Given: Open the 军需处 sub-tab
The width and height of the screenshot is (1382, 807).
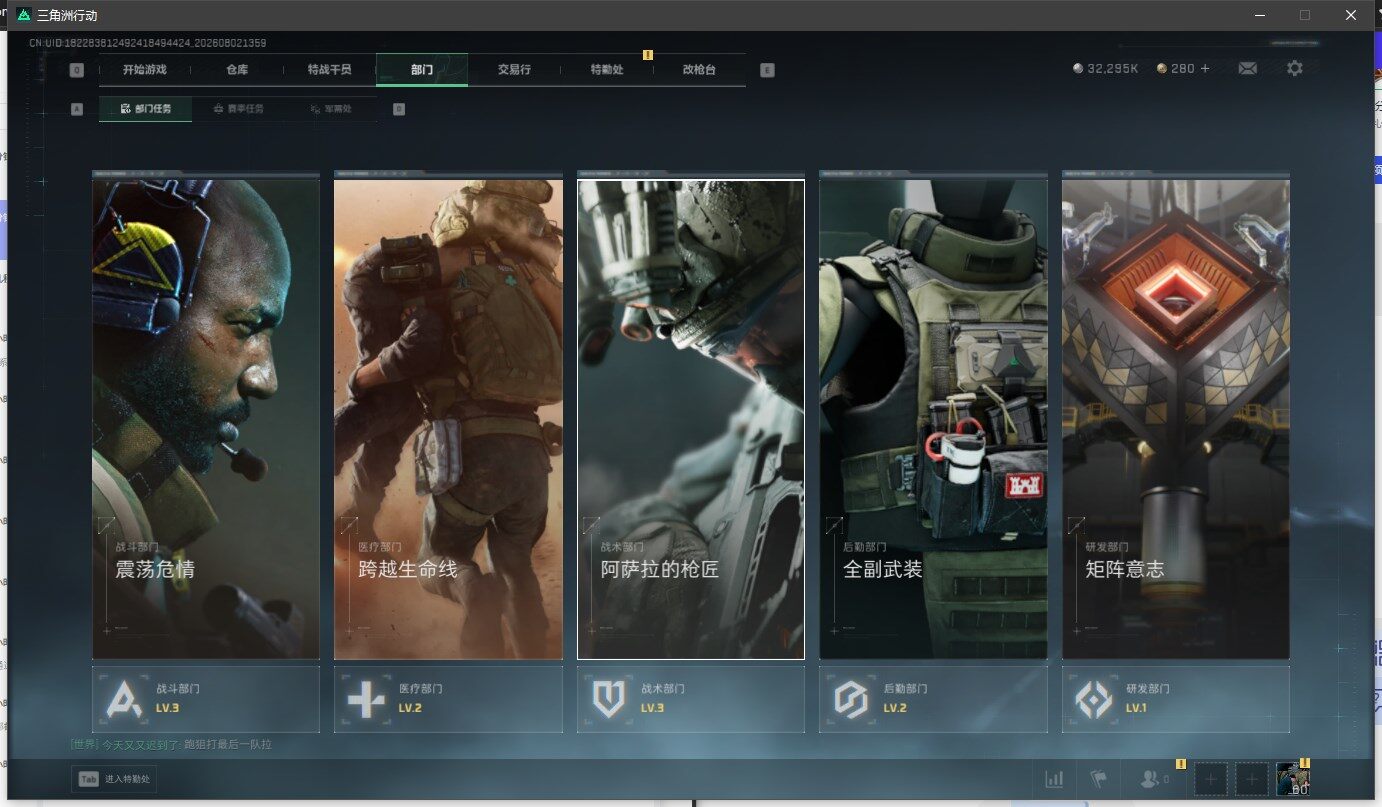Looking at the screenshot, I should click(x=331, y=109).
